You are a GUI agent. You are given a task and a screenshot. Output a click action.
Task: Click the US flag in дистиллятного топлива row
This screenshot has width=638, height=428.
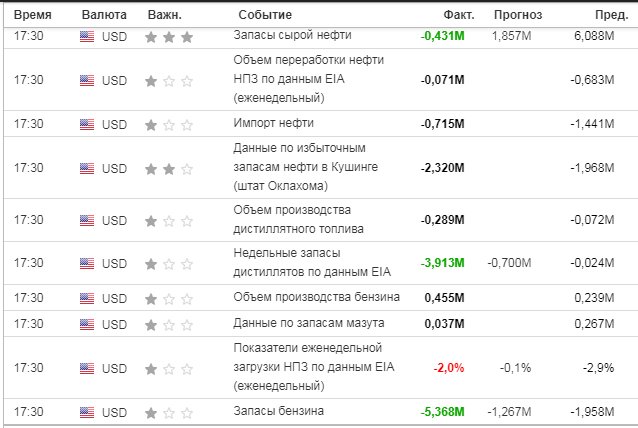tap(87, 221)
